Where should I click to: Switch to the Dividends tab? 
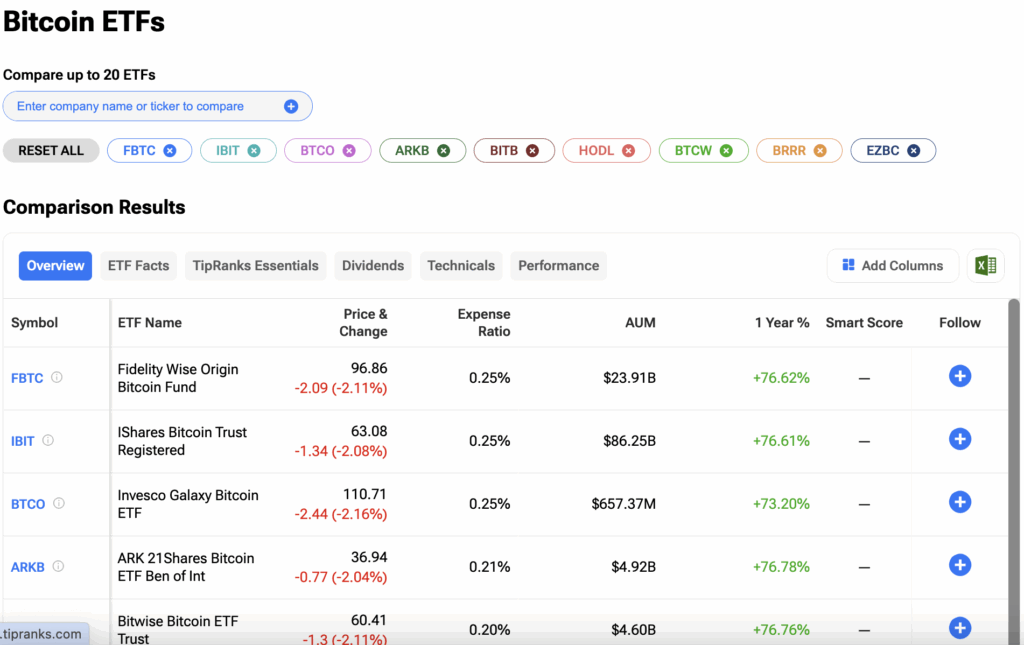(373, 266)
